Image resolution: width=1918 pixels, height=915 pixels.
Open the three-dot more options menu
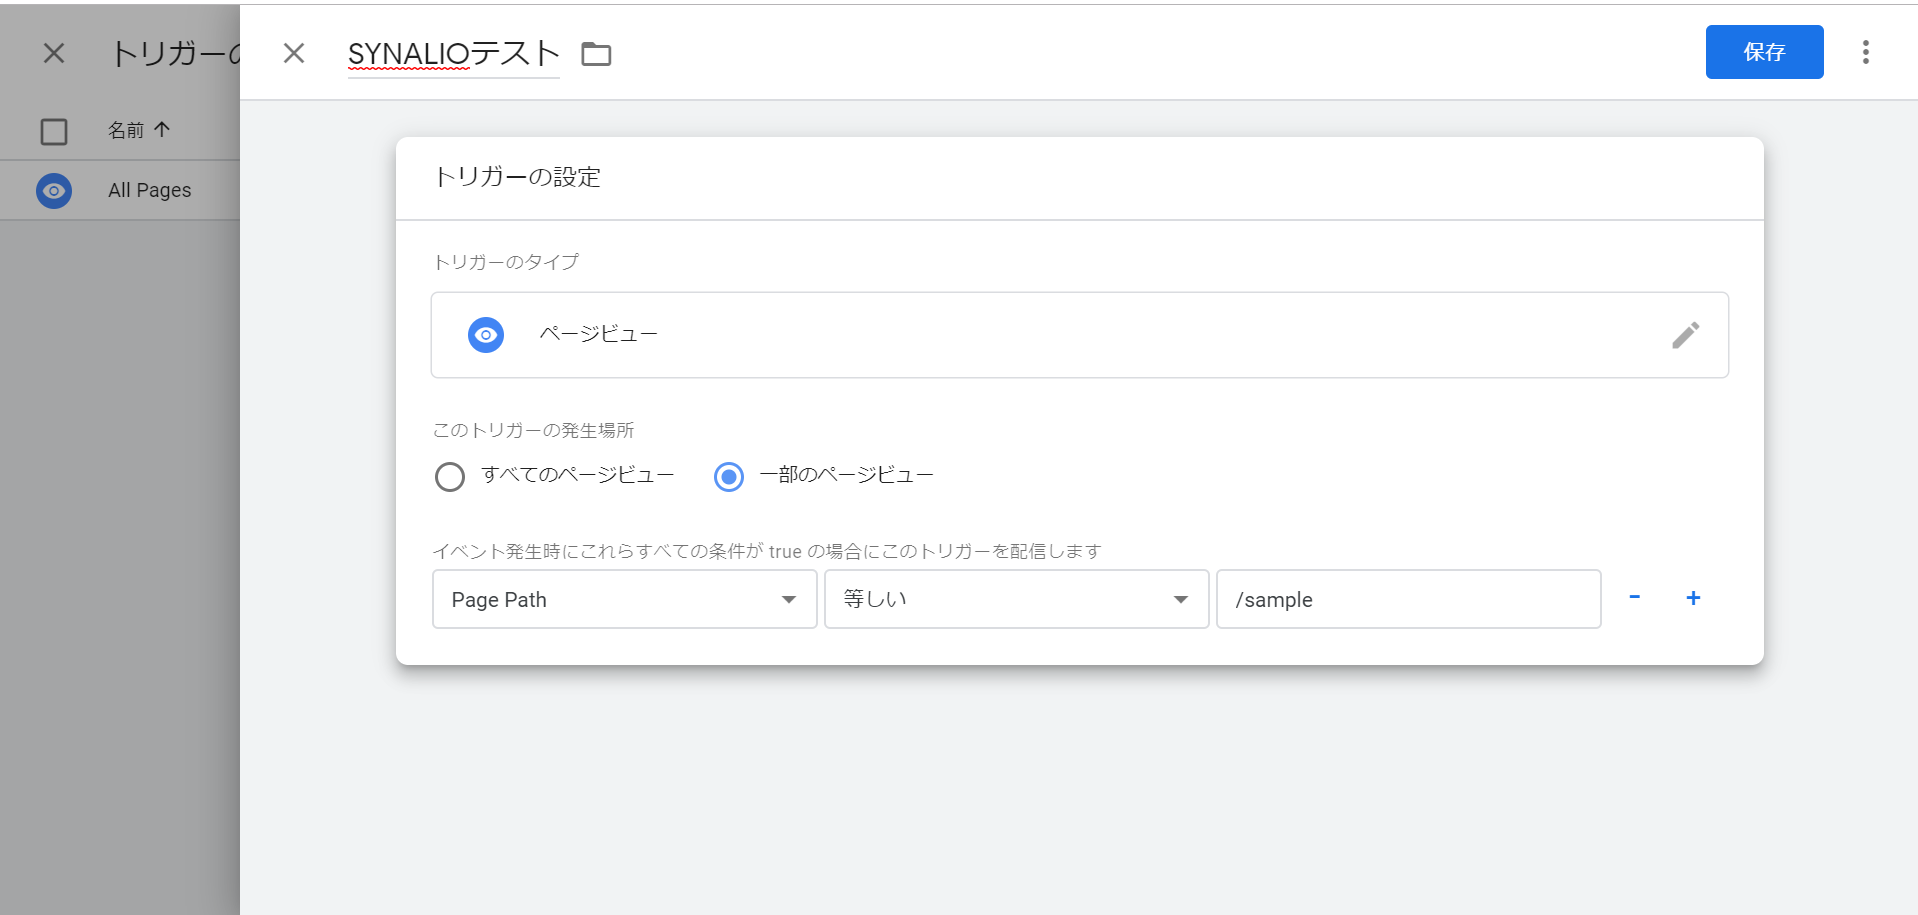pyautogui.click(x=1865, y=52)
